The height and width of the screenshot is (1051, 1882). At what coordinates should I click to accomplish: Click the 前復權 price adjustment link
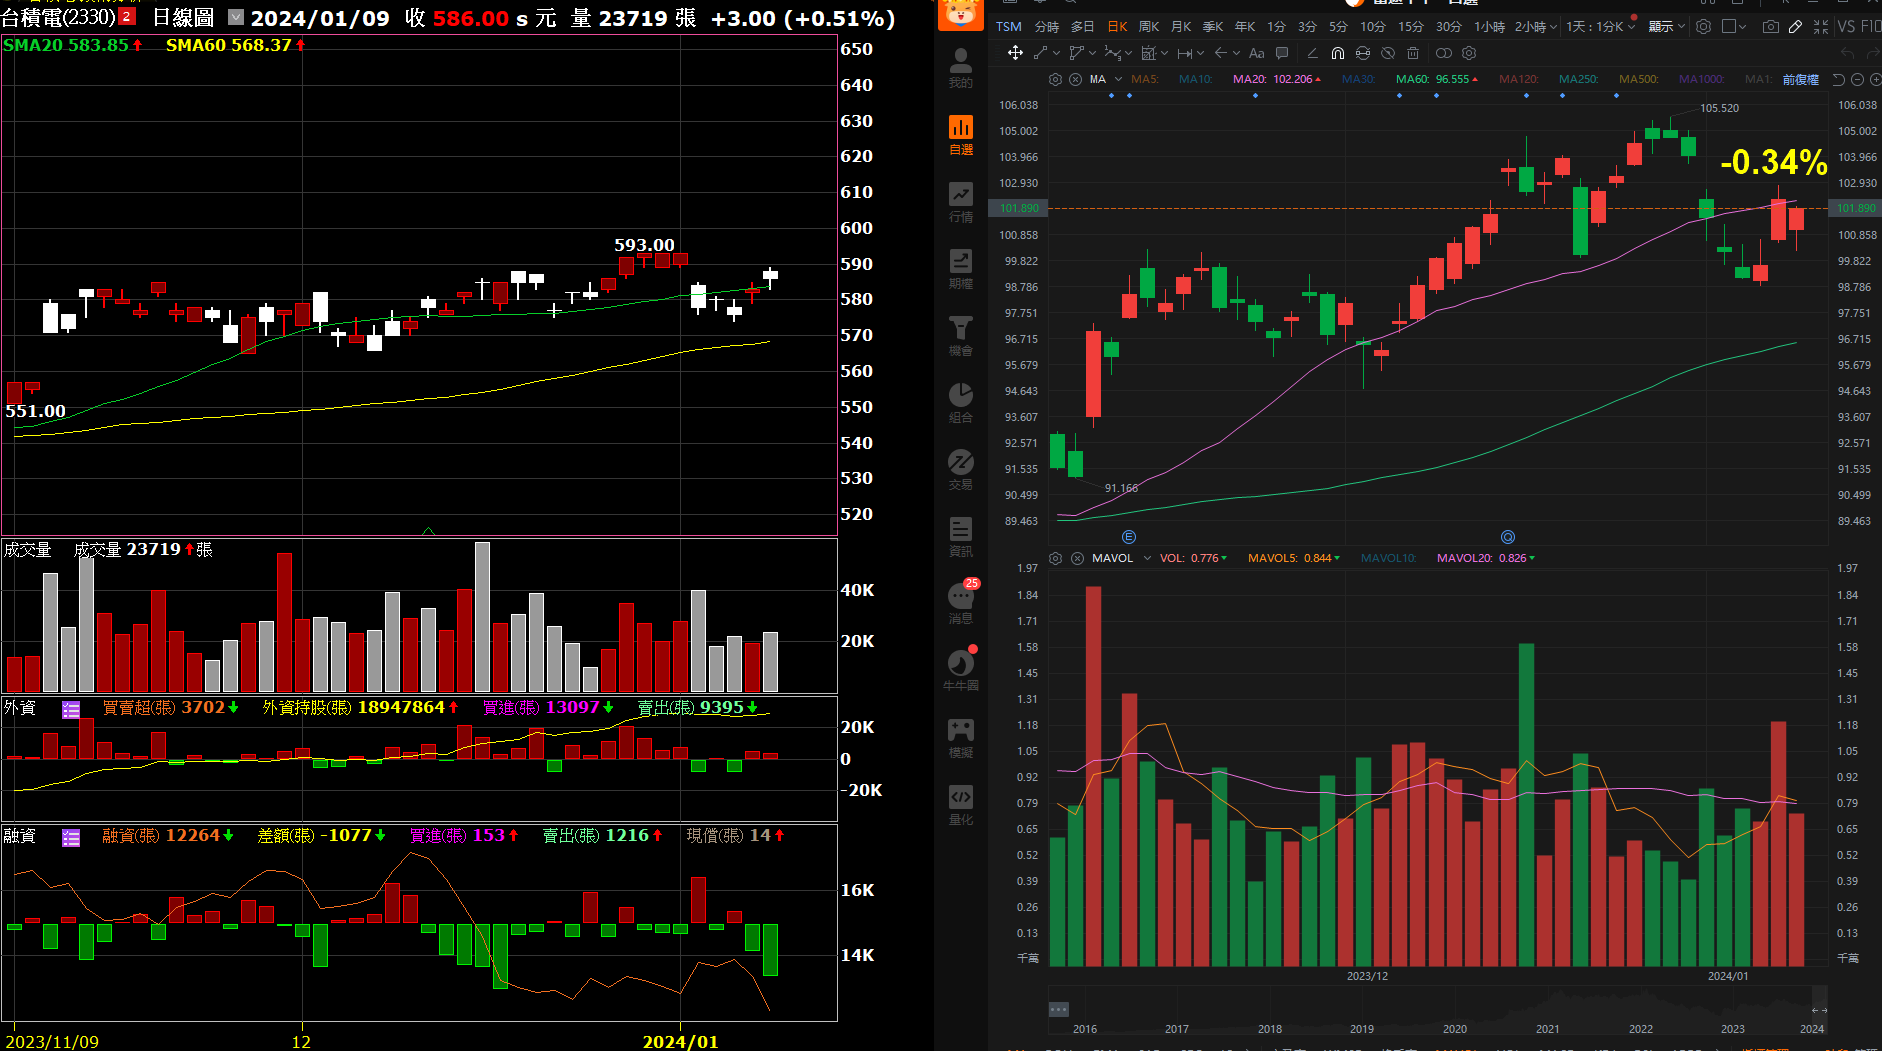point(1800,79)
